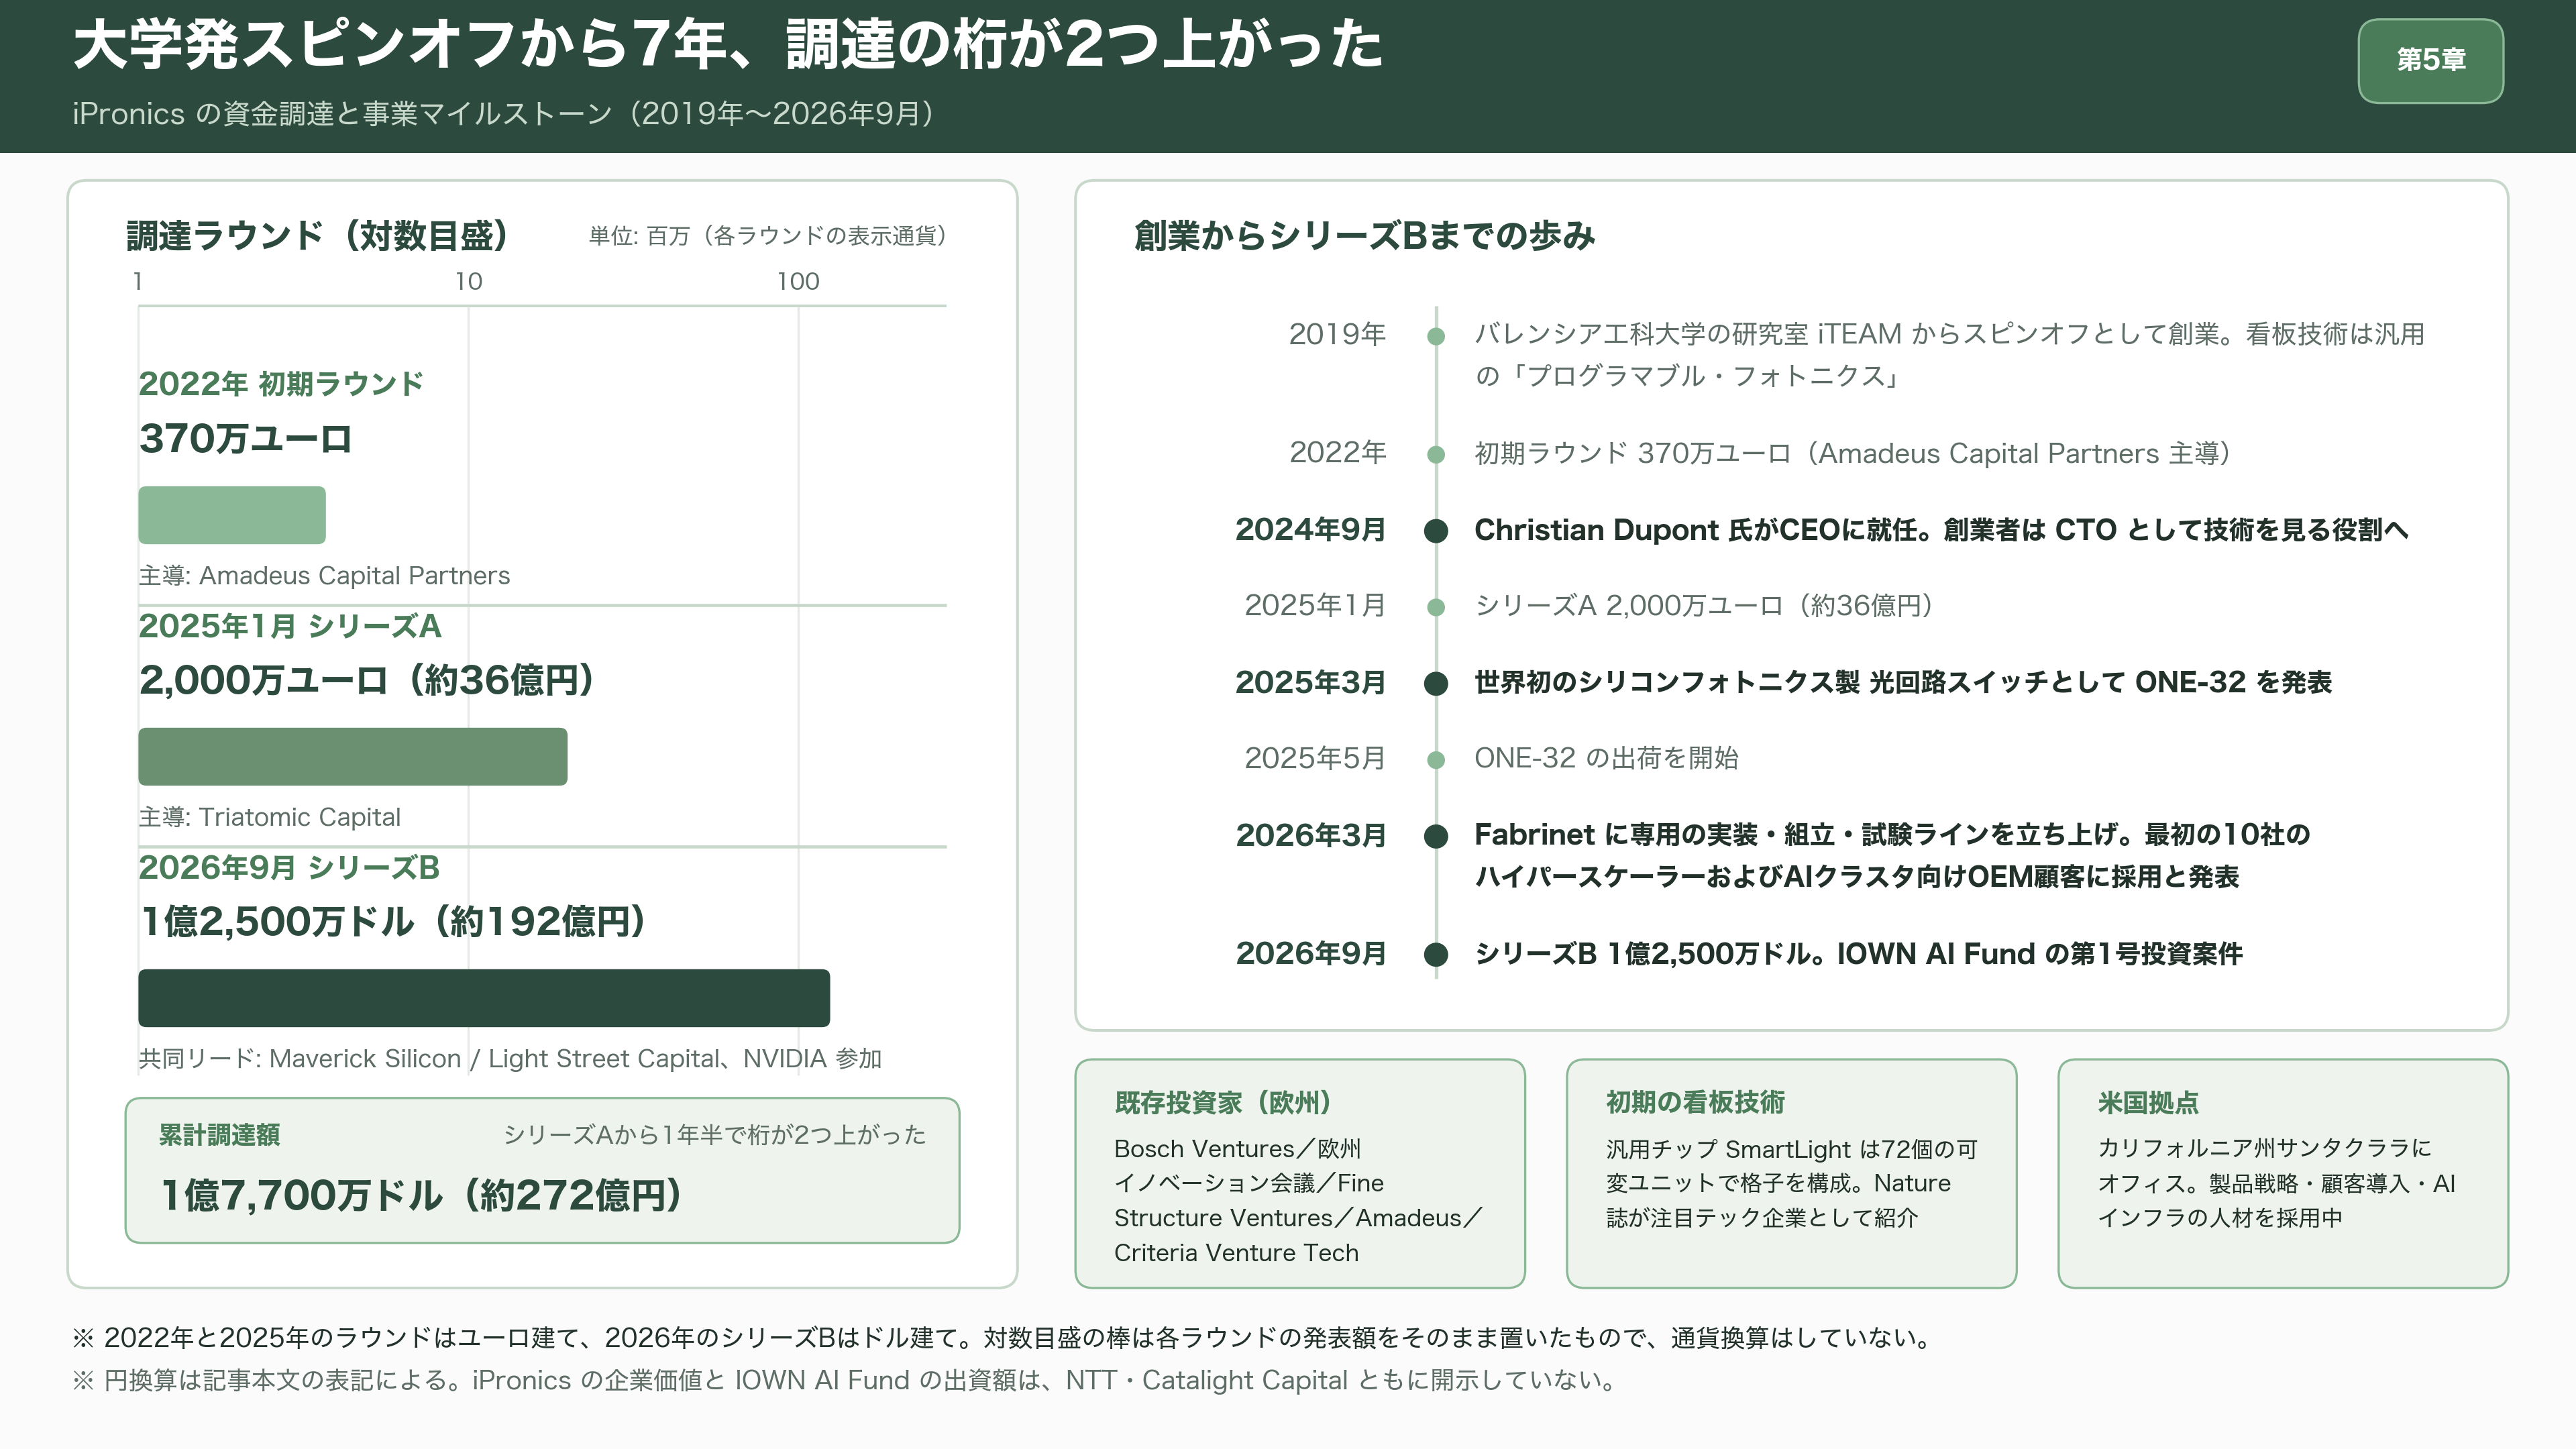Click the second footnote about 円換算
Screen dimensions: 2576x1449
click(846, 1381)
